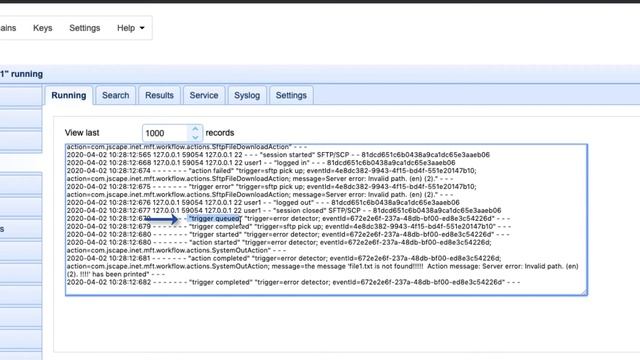The height and width of the screenshot is (360, 640).
Task: Increase records count with up stepper arrow
Action: 195,129
